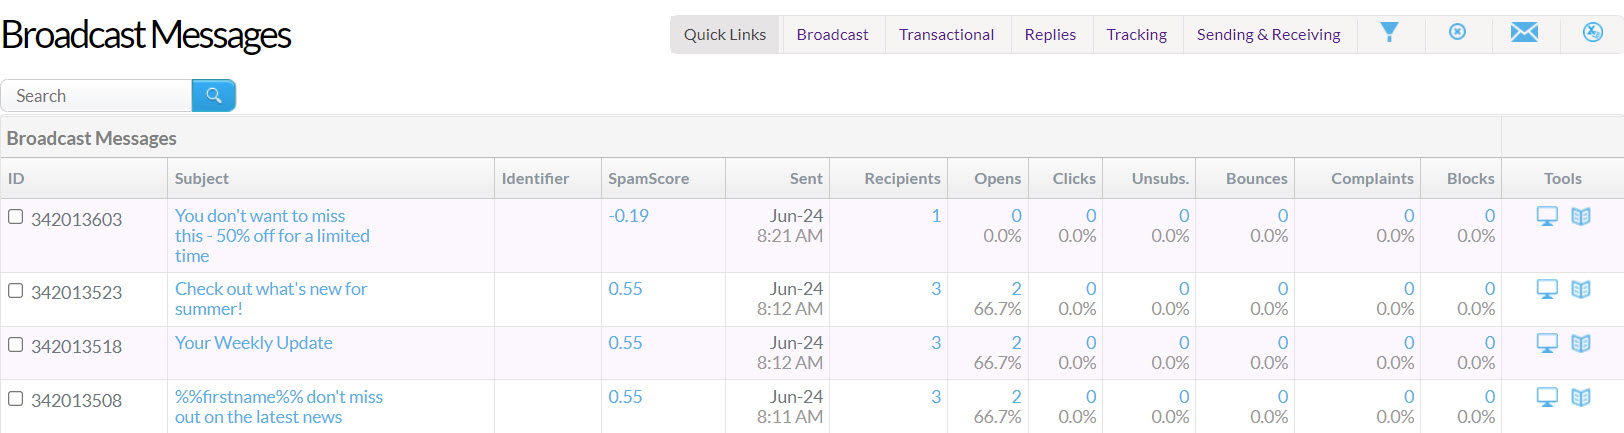Click the funnel filter icon
Screen dimensions: 1624x433
pyautogui.click(x=1389, y=33)
